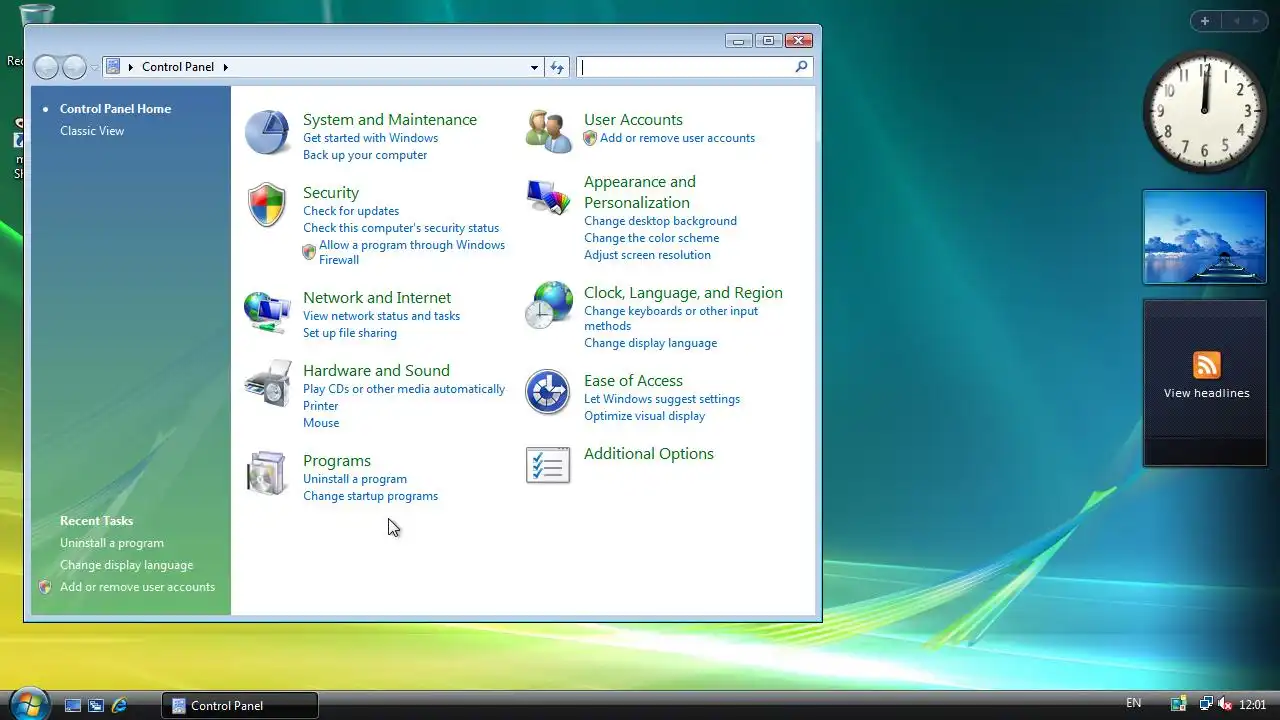
Task: Click Play CDs or other media automatically
Action: coord(404,389)
